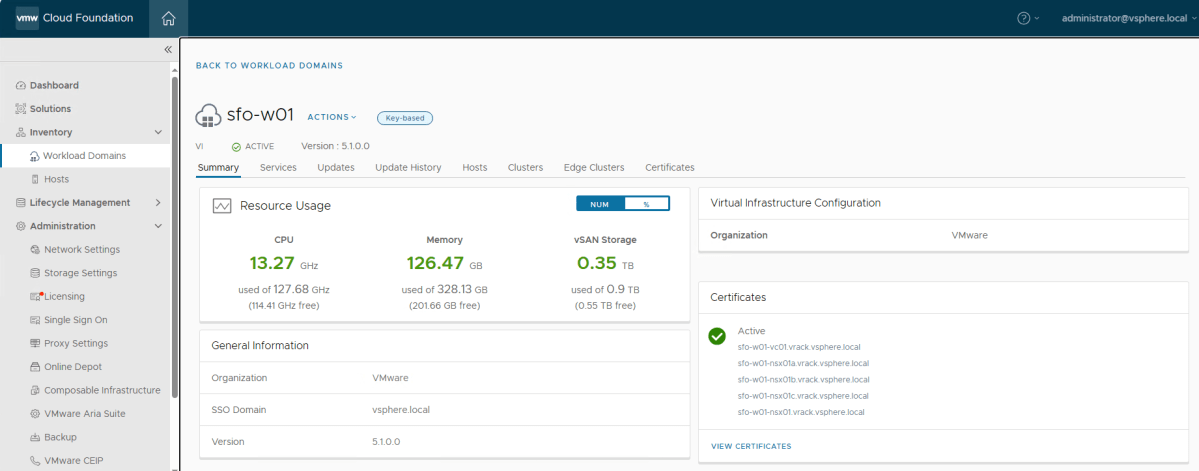1199x471 pixels.
Task: Open the Hosts tab
Action: pyautogui.click(x=475, y=167)
